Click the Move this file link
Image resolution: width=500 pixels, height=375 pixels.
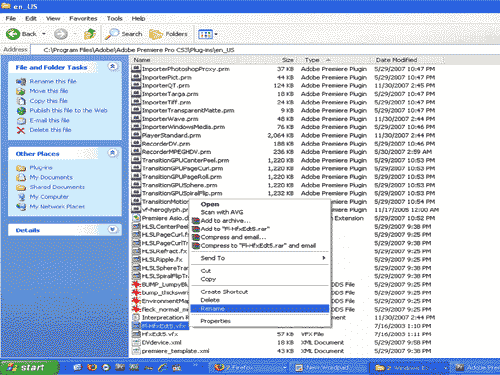[49, 91]
